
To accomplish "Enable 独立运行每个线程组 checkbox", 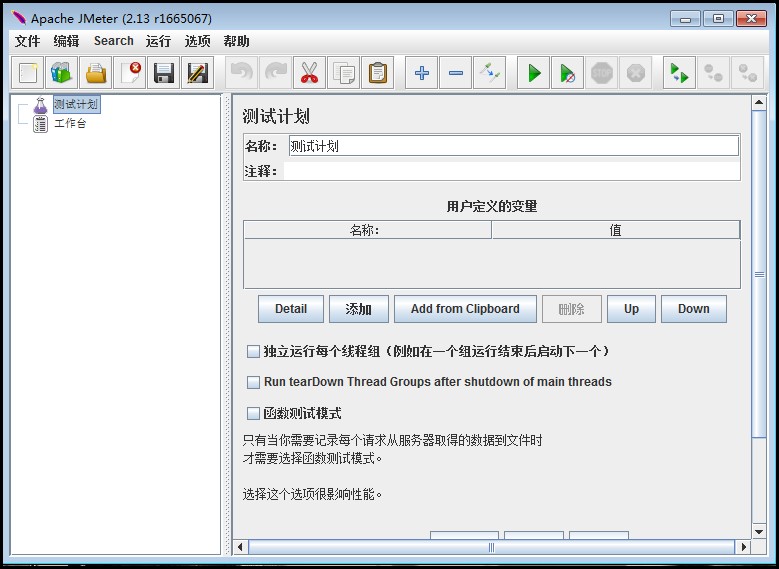I will (x=253, y=352).
